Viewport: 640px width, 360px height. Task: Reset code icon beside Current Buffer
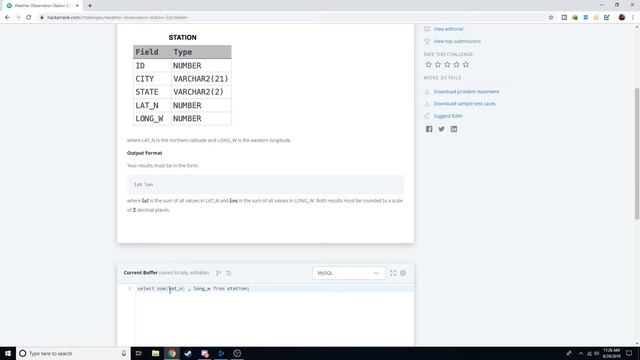coord(229,273)
